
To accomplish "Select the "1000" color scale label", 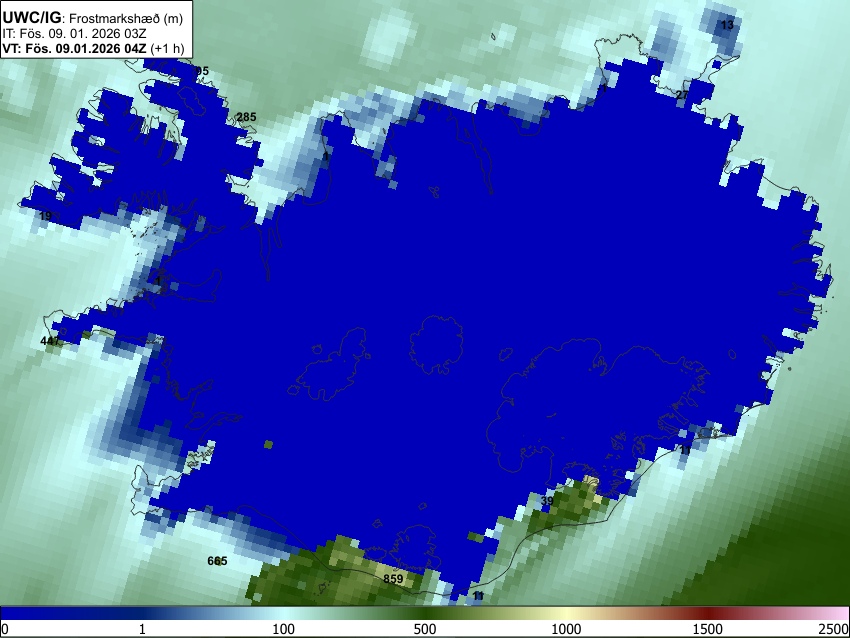I will (566, 629).
